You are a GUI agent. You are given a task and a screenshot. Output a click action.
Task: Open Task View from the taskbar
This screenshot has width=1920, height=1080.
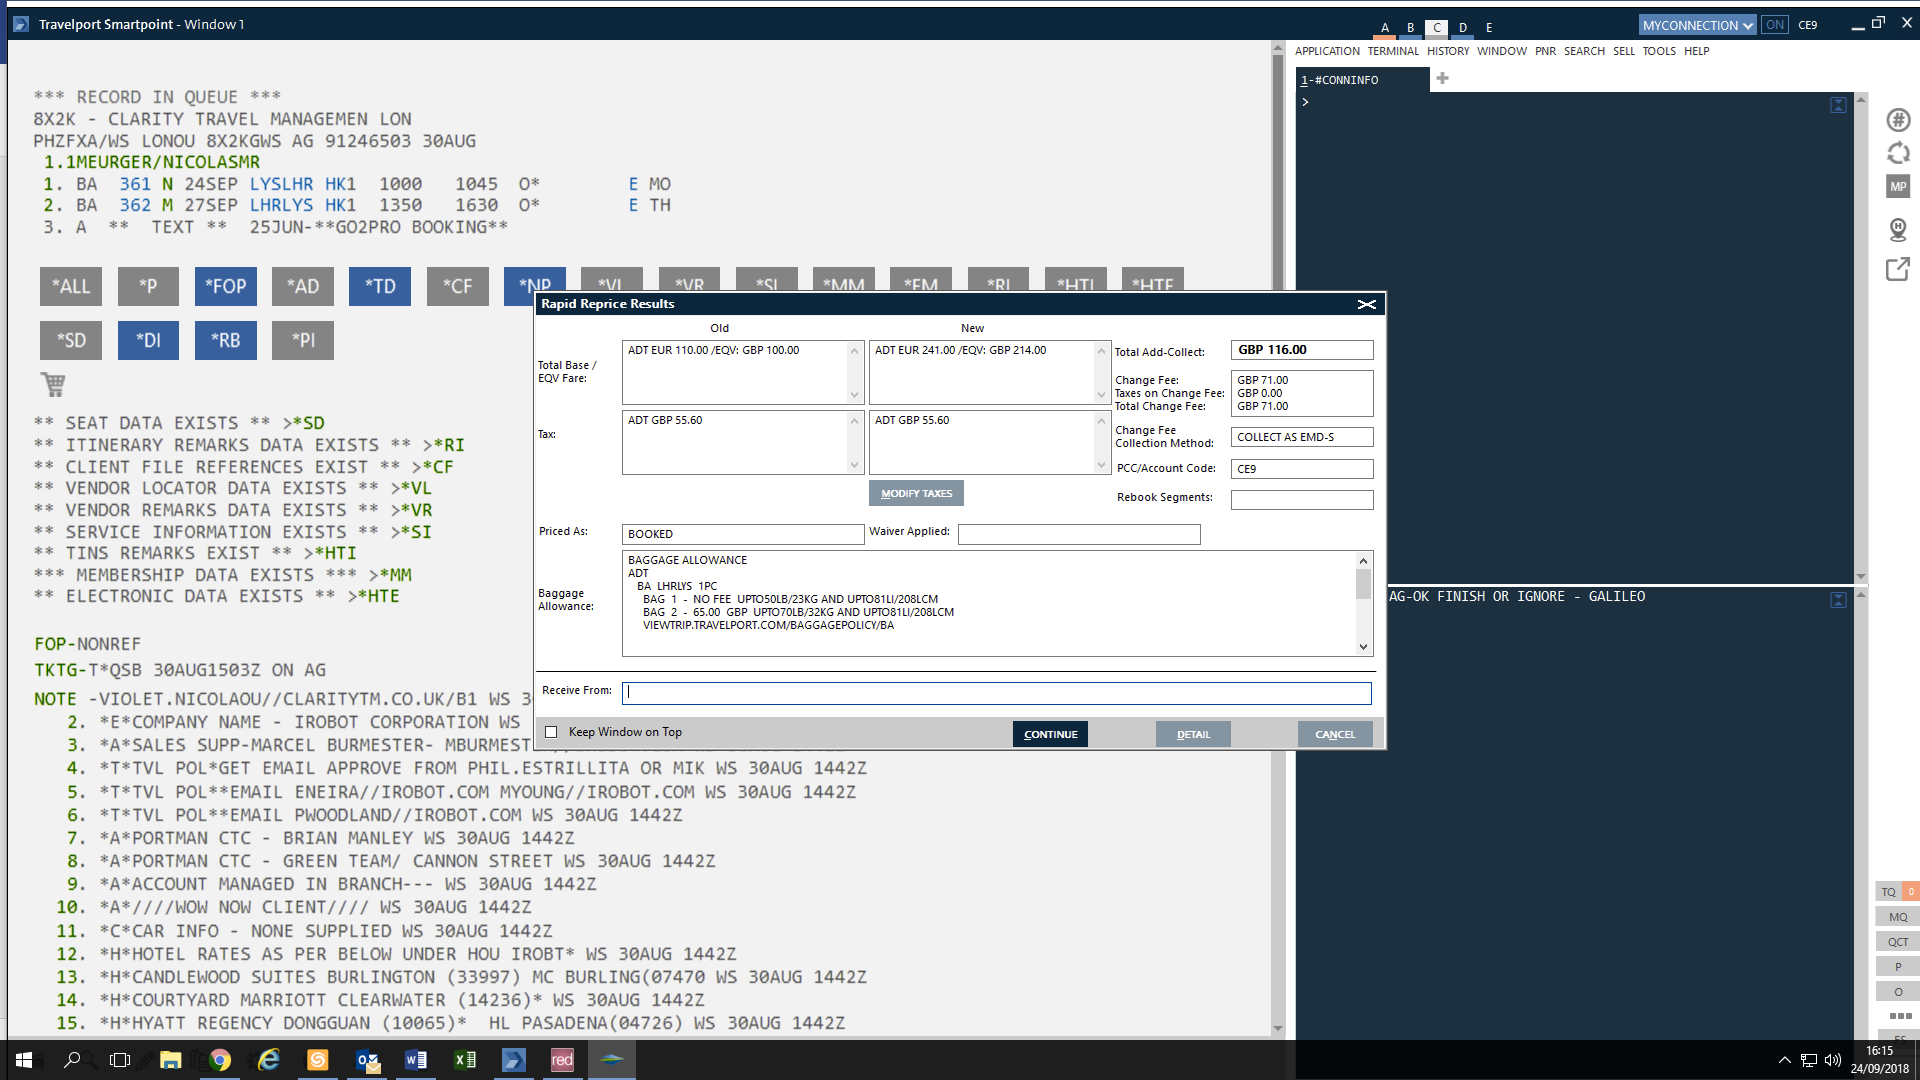pos(120,1060)
